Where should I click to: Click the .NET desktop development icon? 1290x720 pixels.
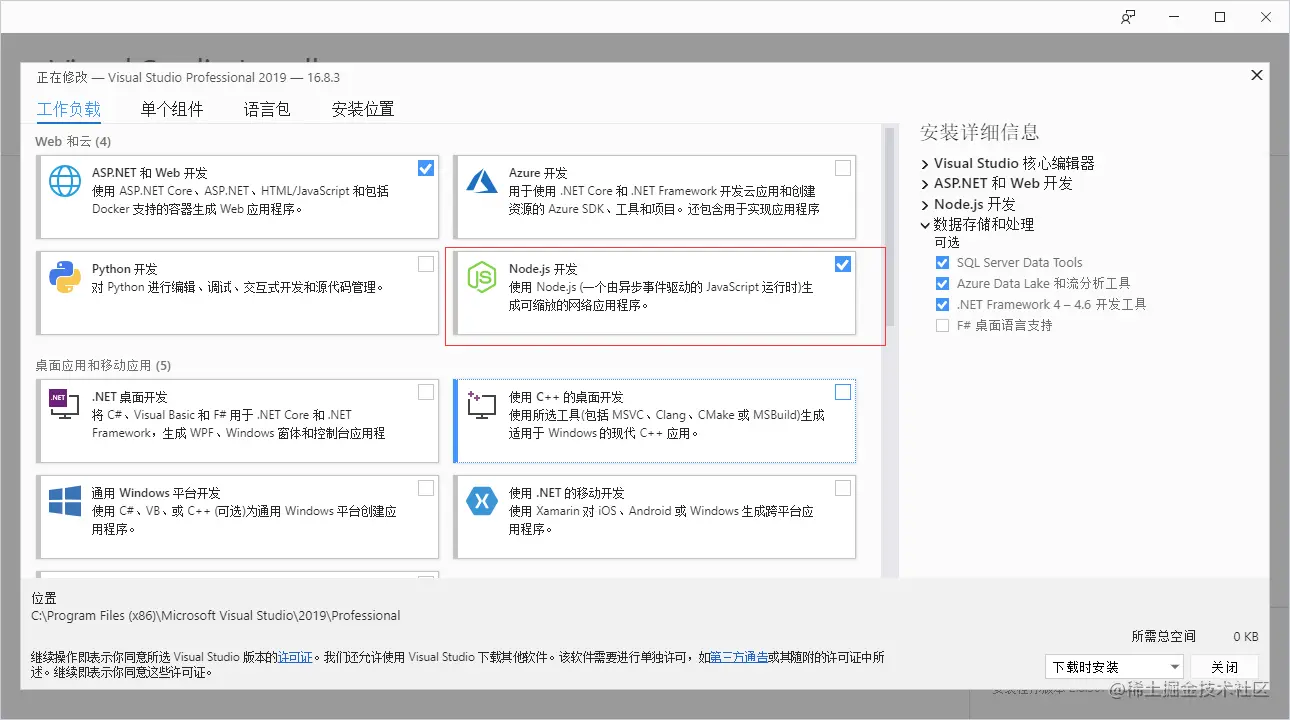coord(65,403)
